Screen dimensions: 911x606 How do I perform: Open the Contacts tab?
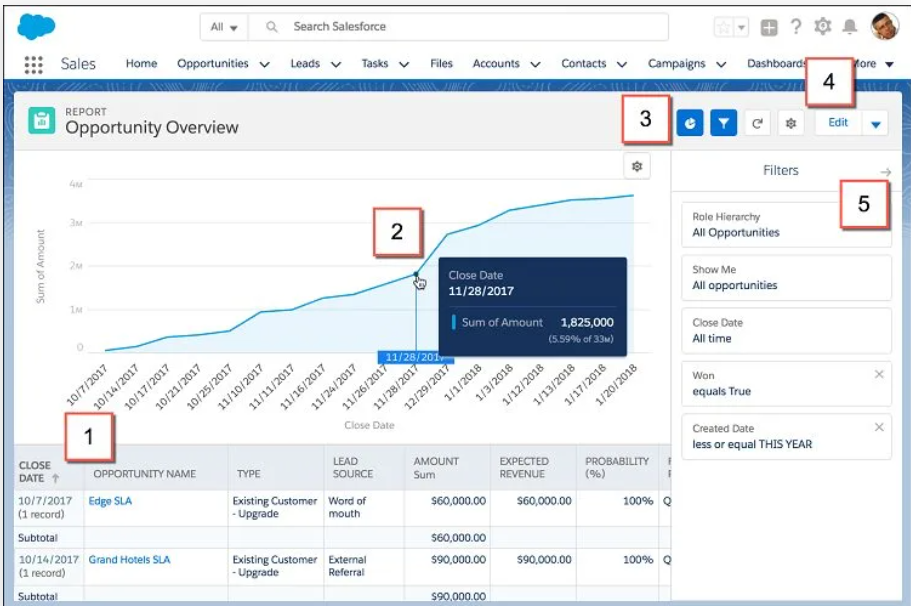[583, 63]
